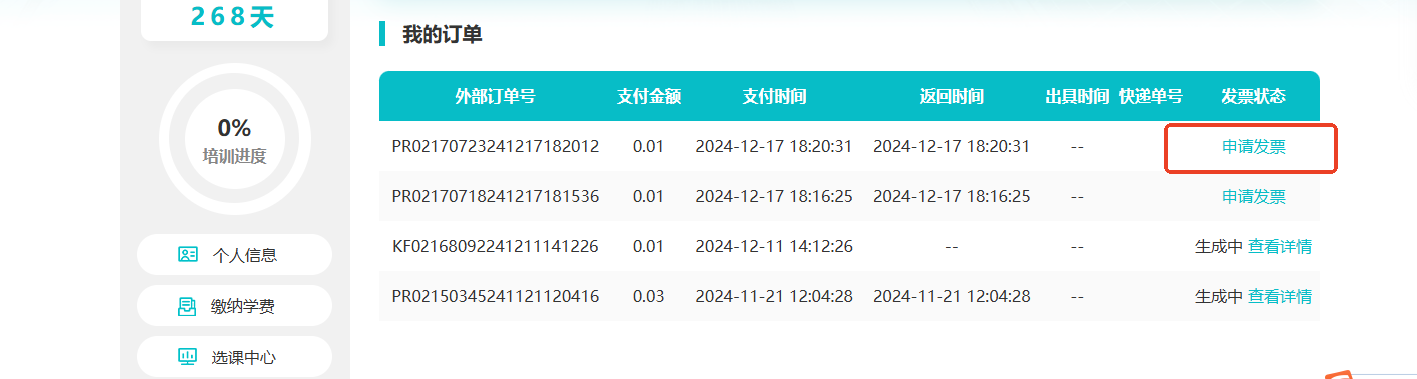
Task: Click the 缴纳学费 payment icon
Action: (187, 306)
